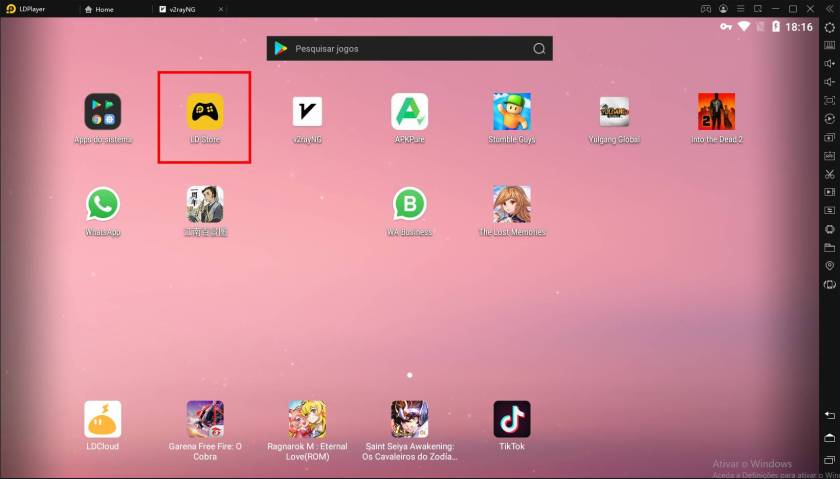Open LDPlayer settings gear in sidebar
The height and width of the screenshot is (479, 840).
(x=829, y=27)
